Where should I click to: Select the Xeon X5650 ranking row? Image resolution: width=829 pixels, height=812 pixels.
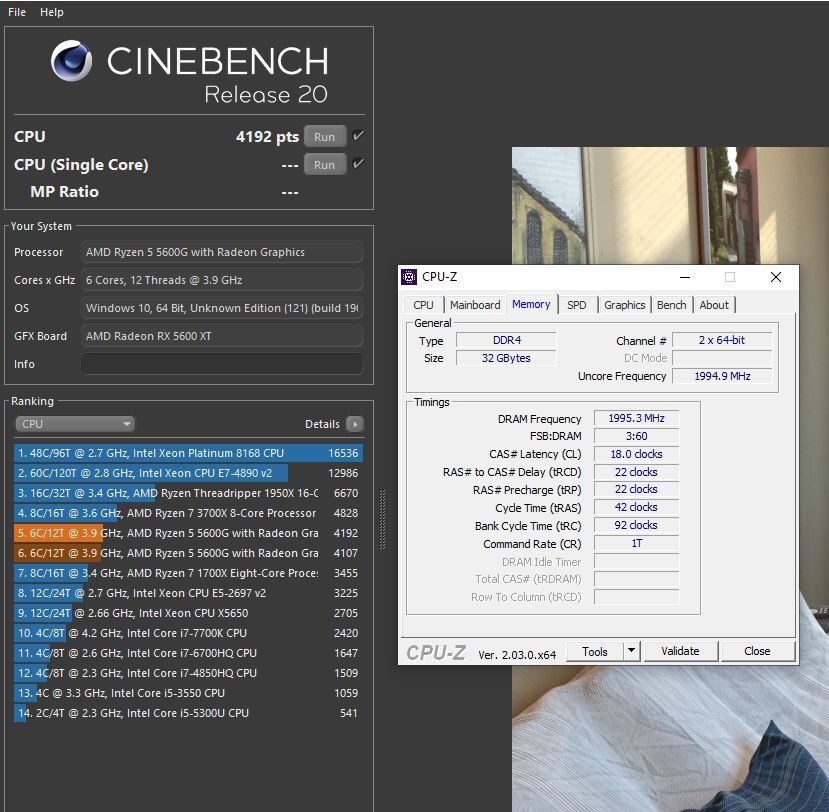[x=188, y=613]
